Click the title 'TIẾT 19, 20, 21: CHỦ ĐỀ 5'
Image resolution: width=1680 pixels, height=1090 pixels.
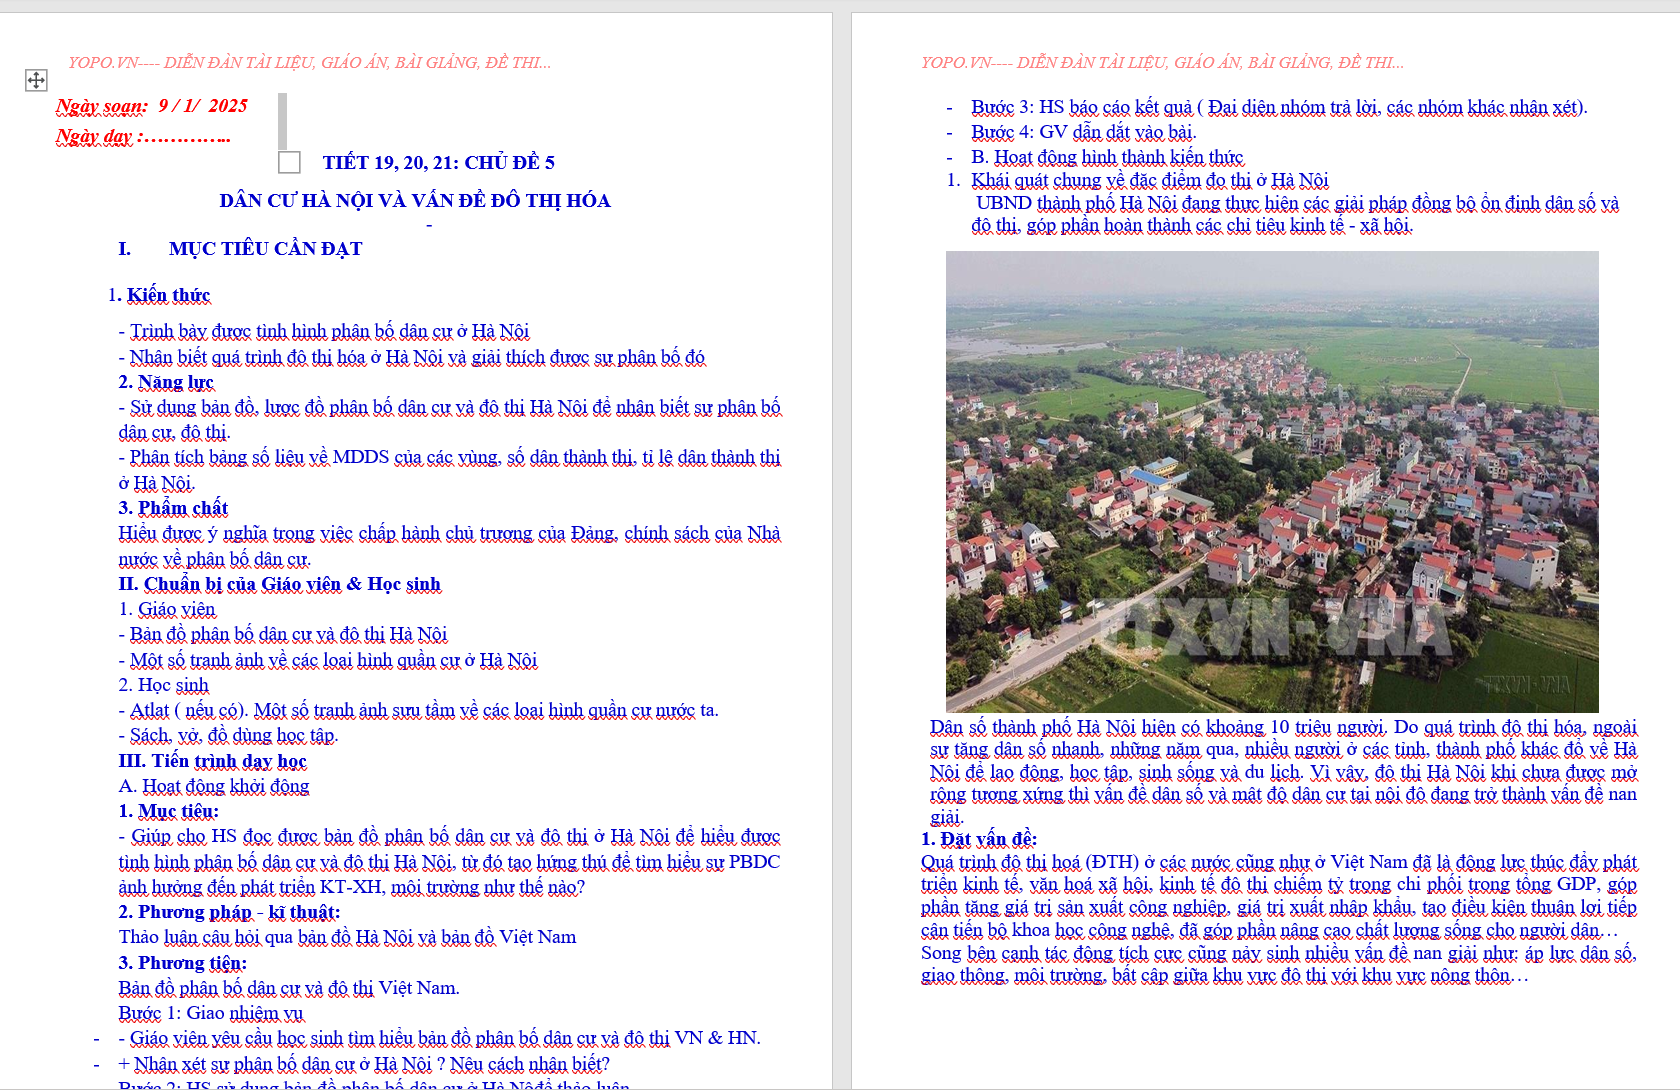pos(438,162)
